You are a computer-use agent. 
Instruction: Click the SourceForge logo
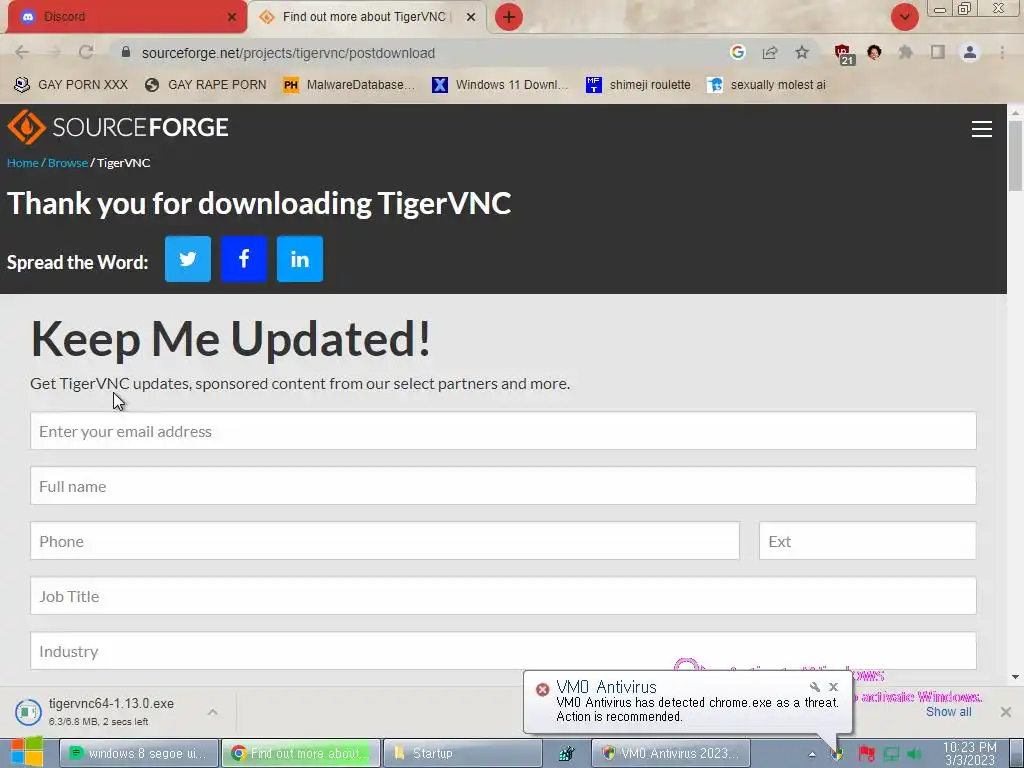118,127
